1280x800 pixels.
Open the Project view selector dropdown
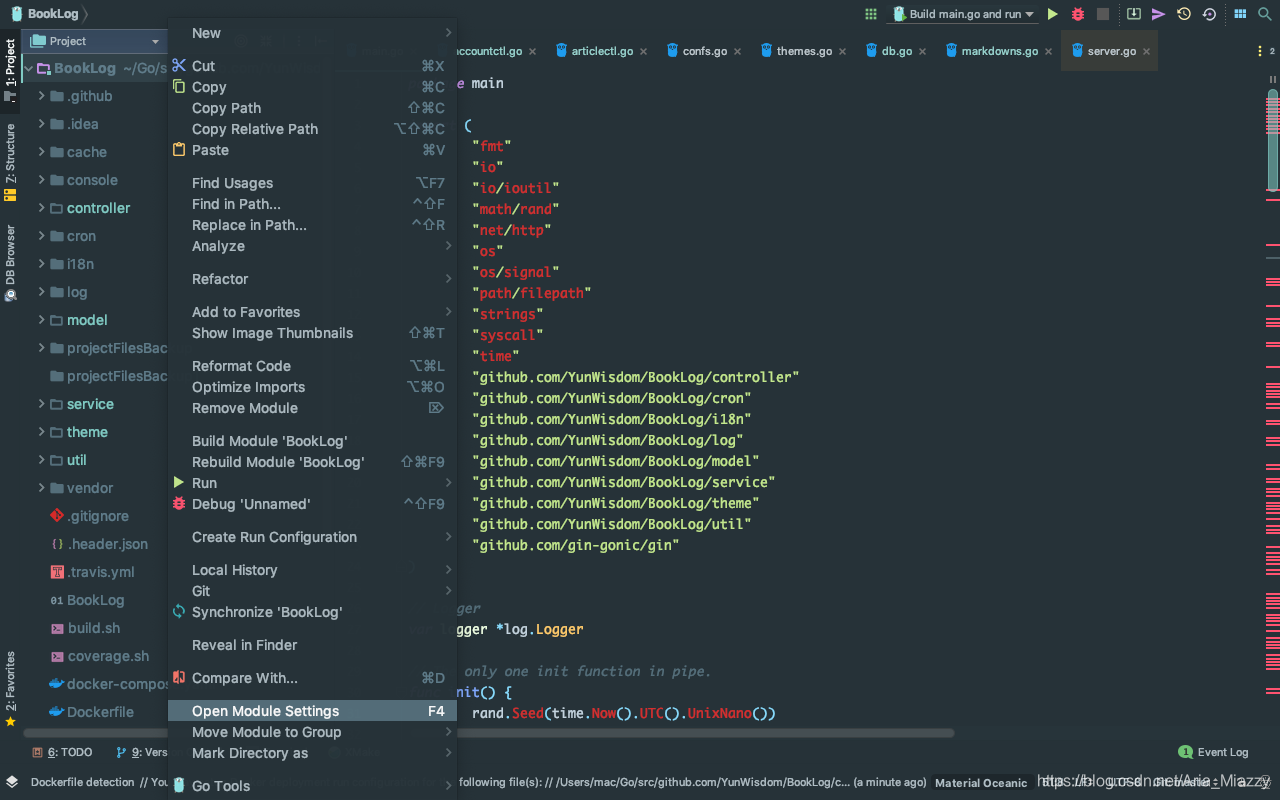pos(95,41)
